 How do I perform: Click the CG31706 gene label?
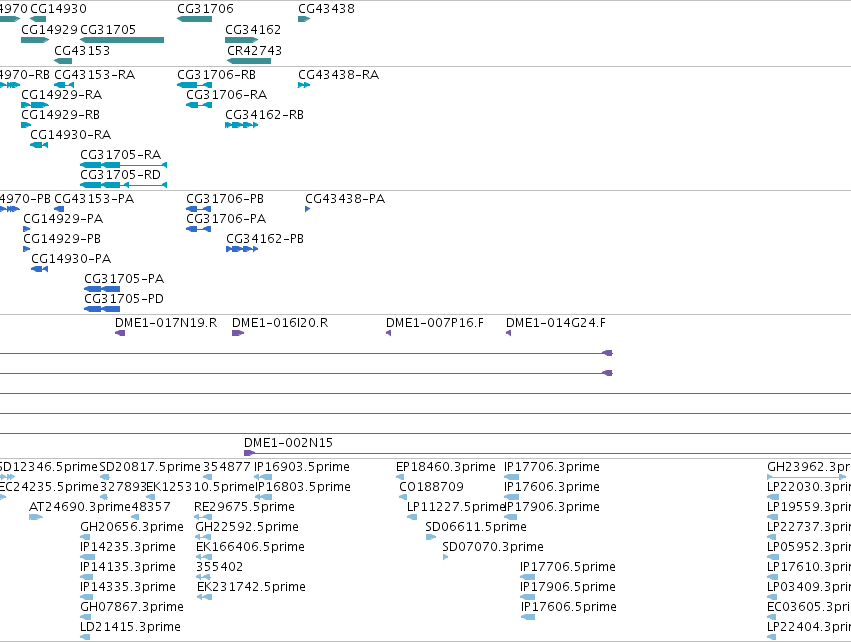pyautogui.click(x=205, y=9)
